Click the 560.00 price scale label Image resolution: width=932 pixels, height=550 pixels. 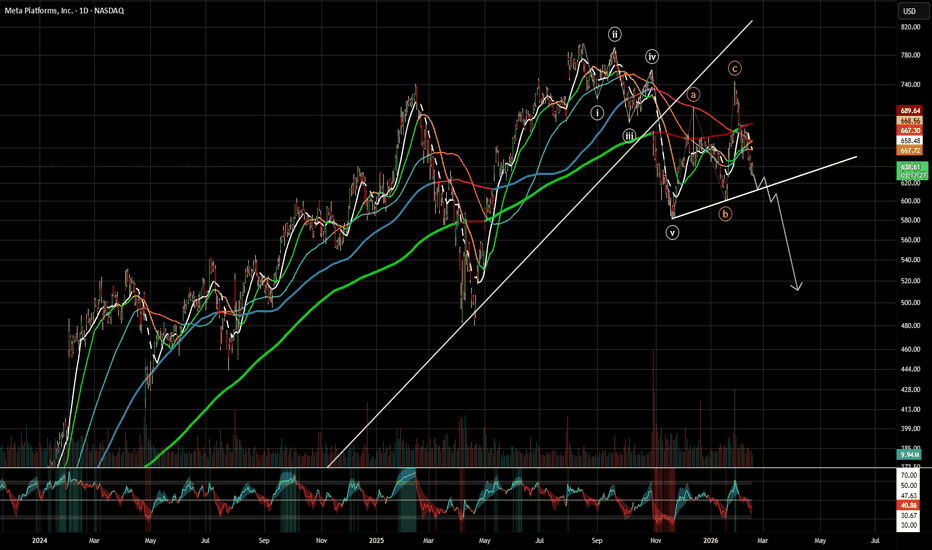coord(910,240)
